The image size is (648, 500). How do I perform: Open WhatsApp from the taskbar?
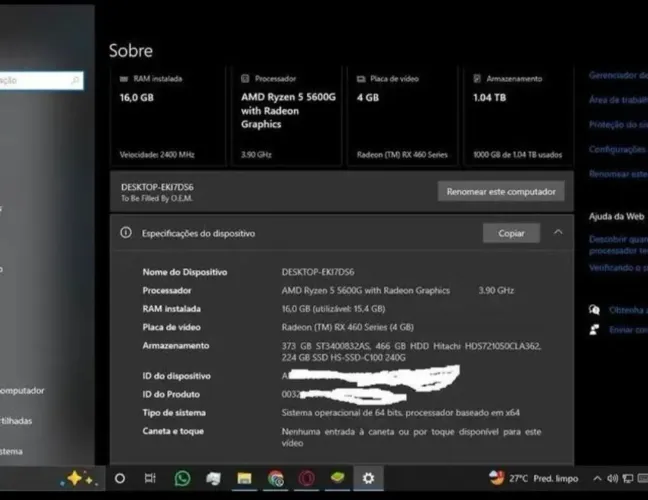(182, 478)
